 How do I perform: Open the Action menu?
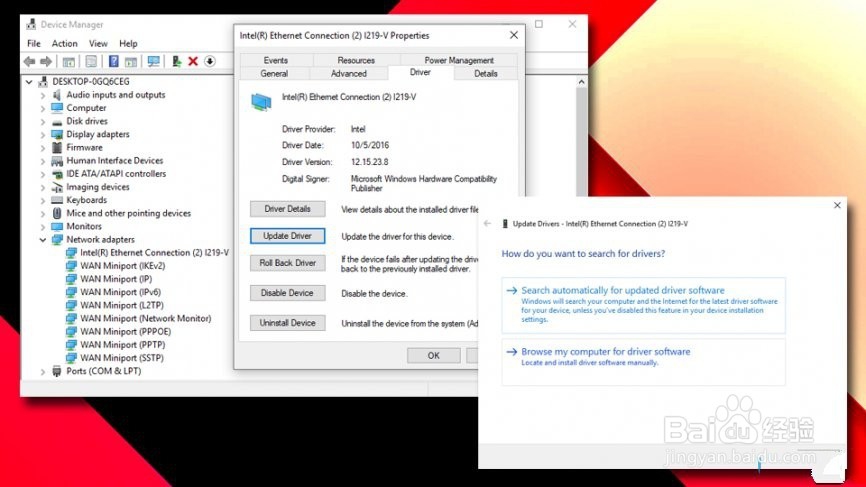(65, 44)
